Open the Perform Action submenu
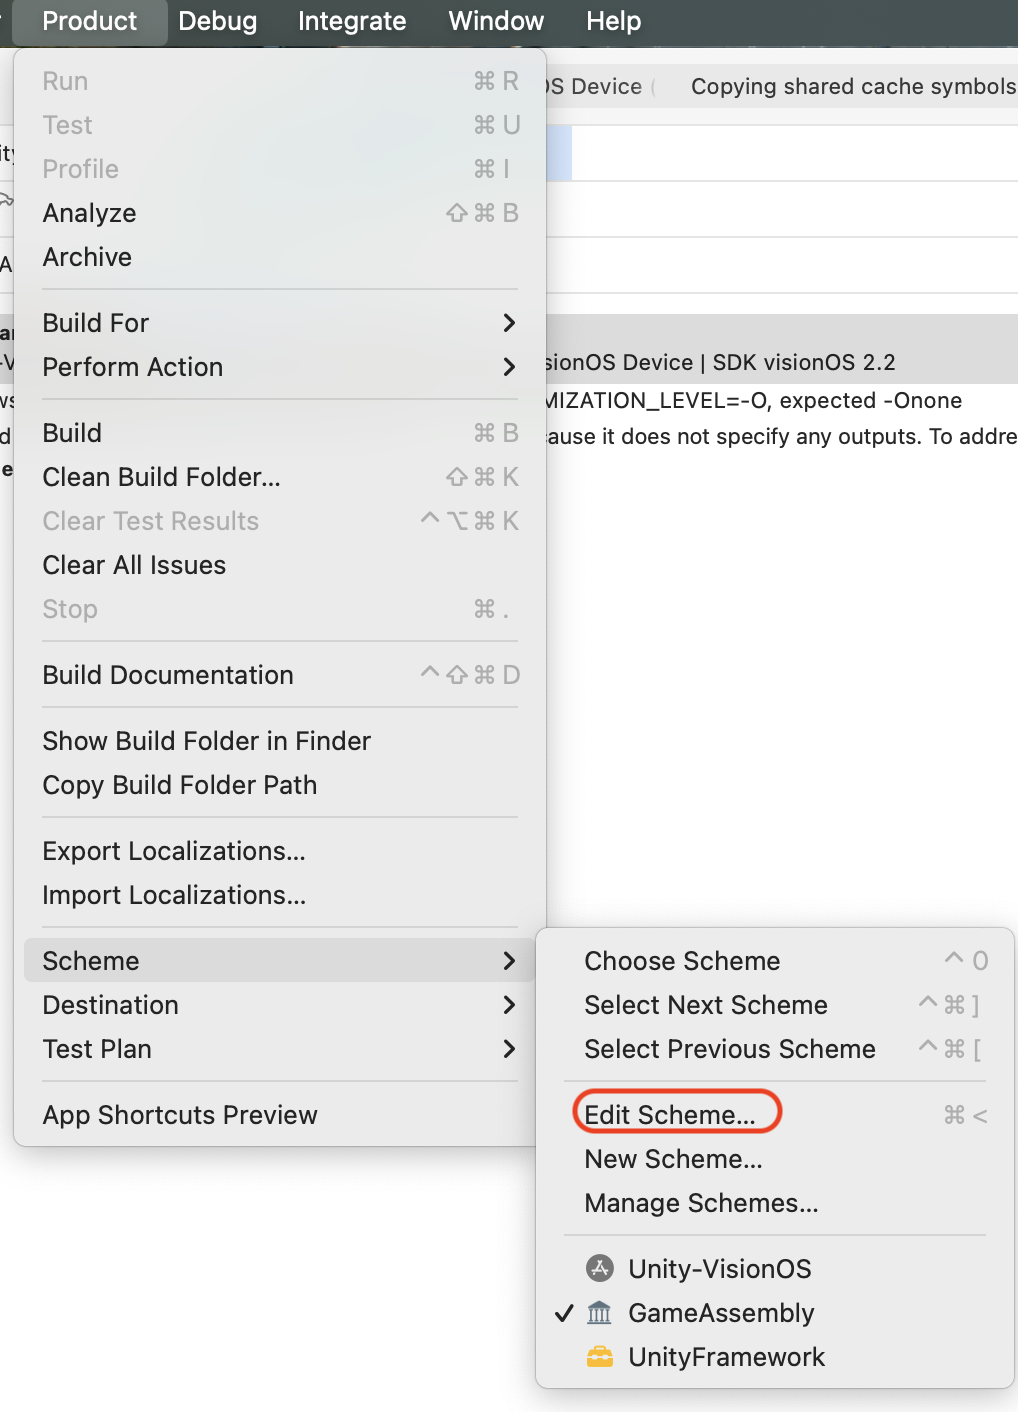Image resolution: width=1018 pixels, height=1412 pixels. pos(132,367)
